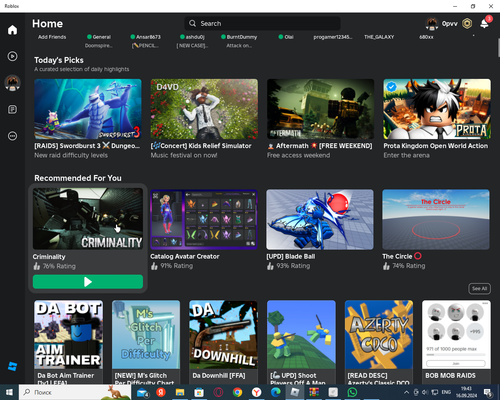
Task: Click the '[UPD] Blade Ball' title
Action: point(291,256)
